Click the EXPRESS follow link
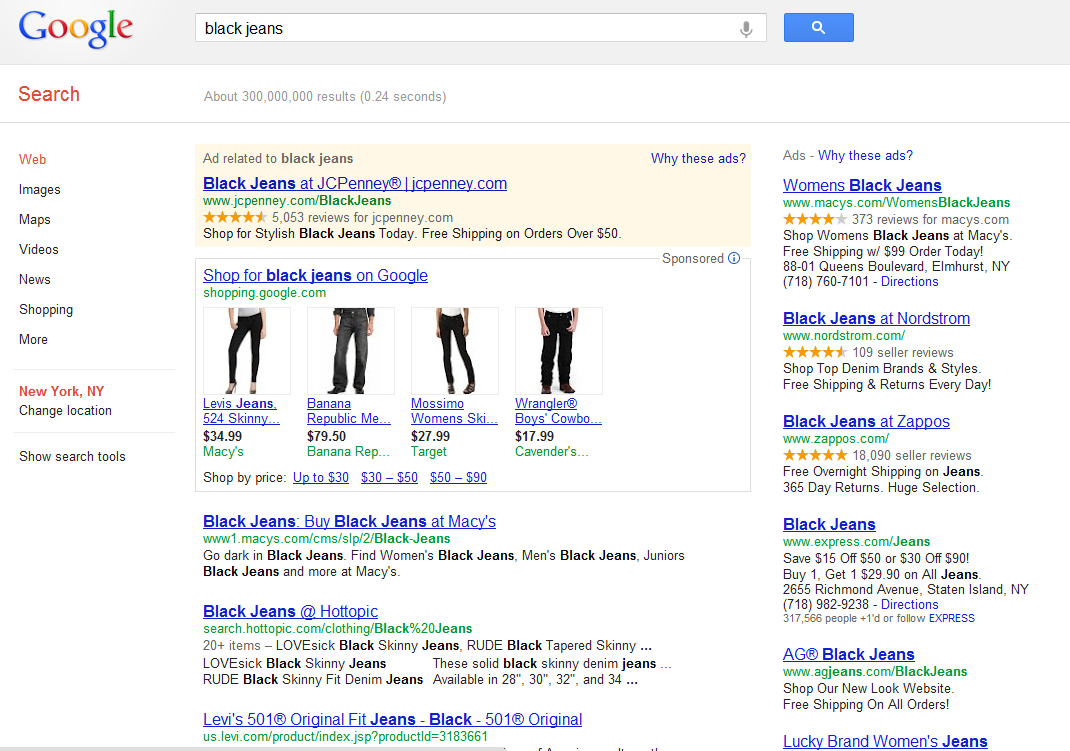The image size is (1070, 751). [952, 619]
